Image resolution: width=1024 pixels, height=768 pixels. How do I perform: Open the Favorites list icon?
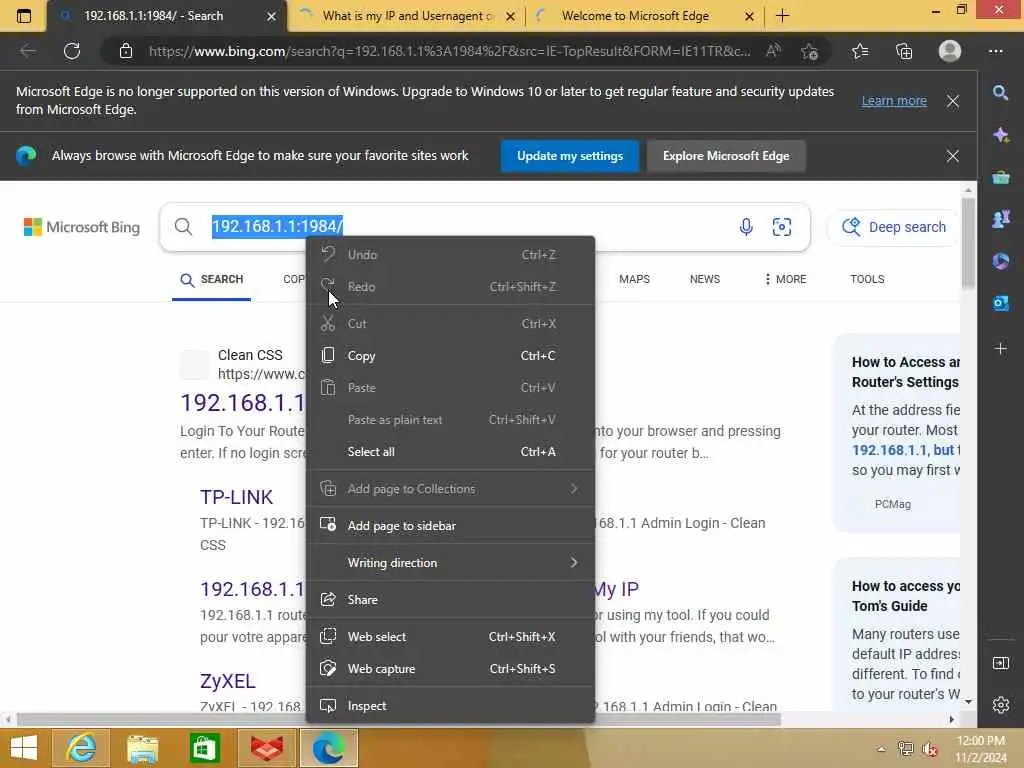pos(860,51)
